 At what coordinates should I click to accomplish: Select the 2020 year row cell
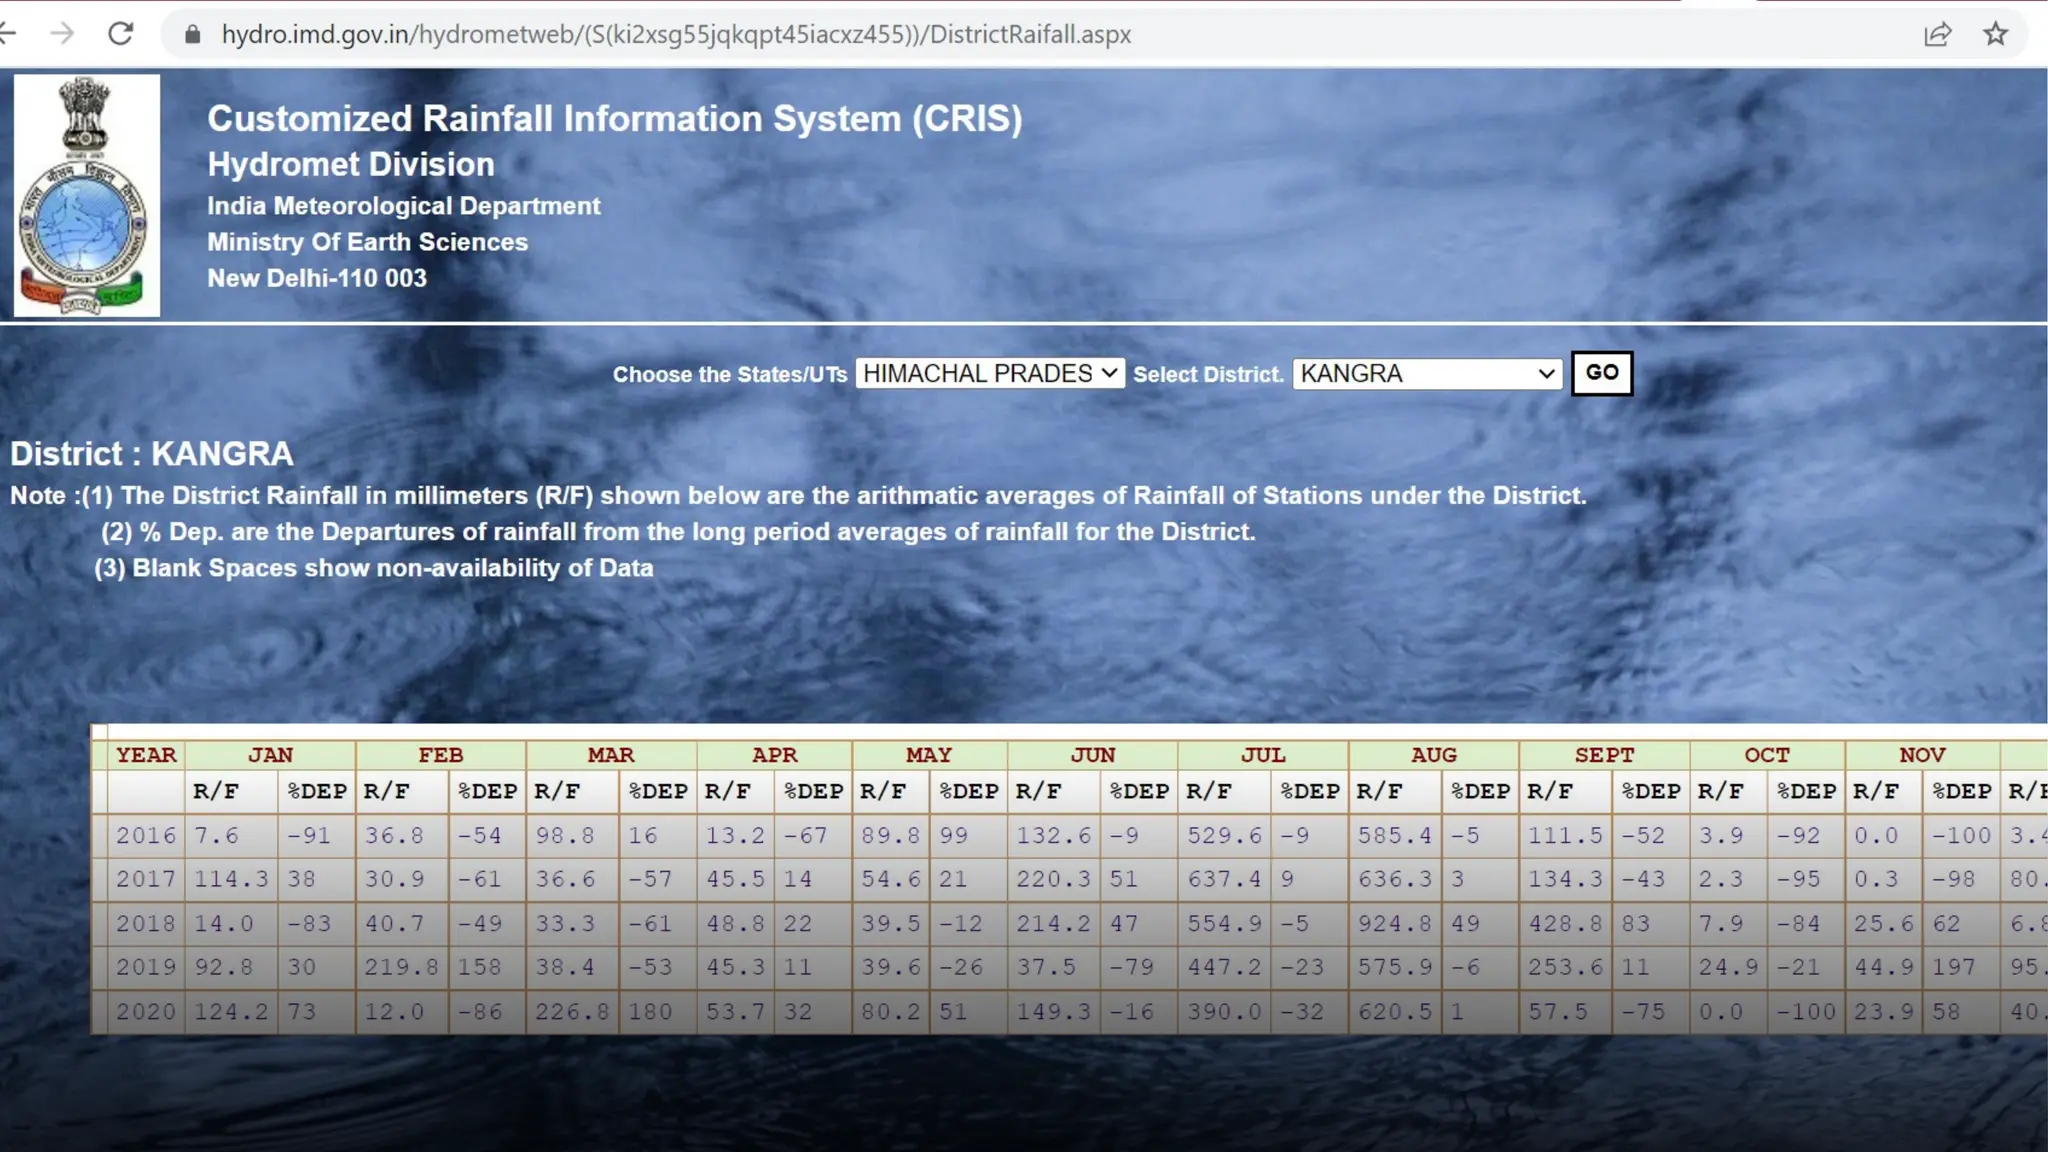[x=146, y=1011]
